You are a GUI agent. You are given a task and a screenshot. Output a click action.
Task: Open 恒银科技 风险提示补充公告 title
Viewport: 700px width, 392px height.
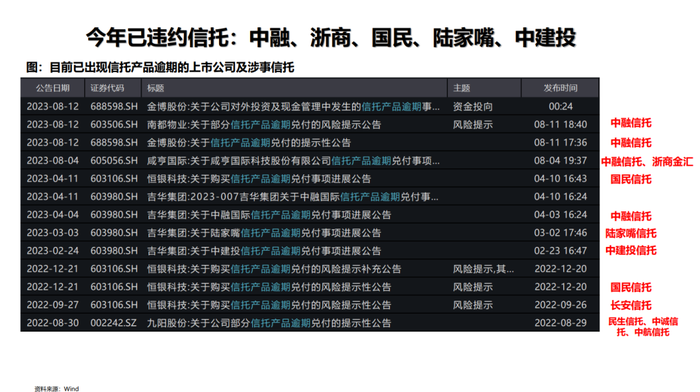[x=274, y=269]
